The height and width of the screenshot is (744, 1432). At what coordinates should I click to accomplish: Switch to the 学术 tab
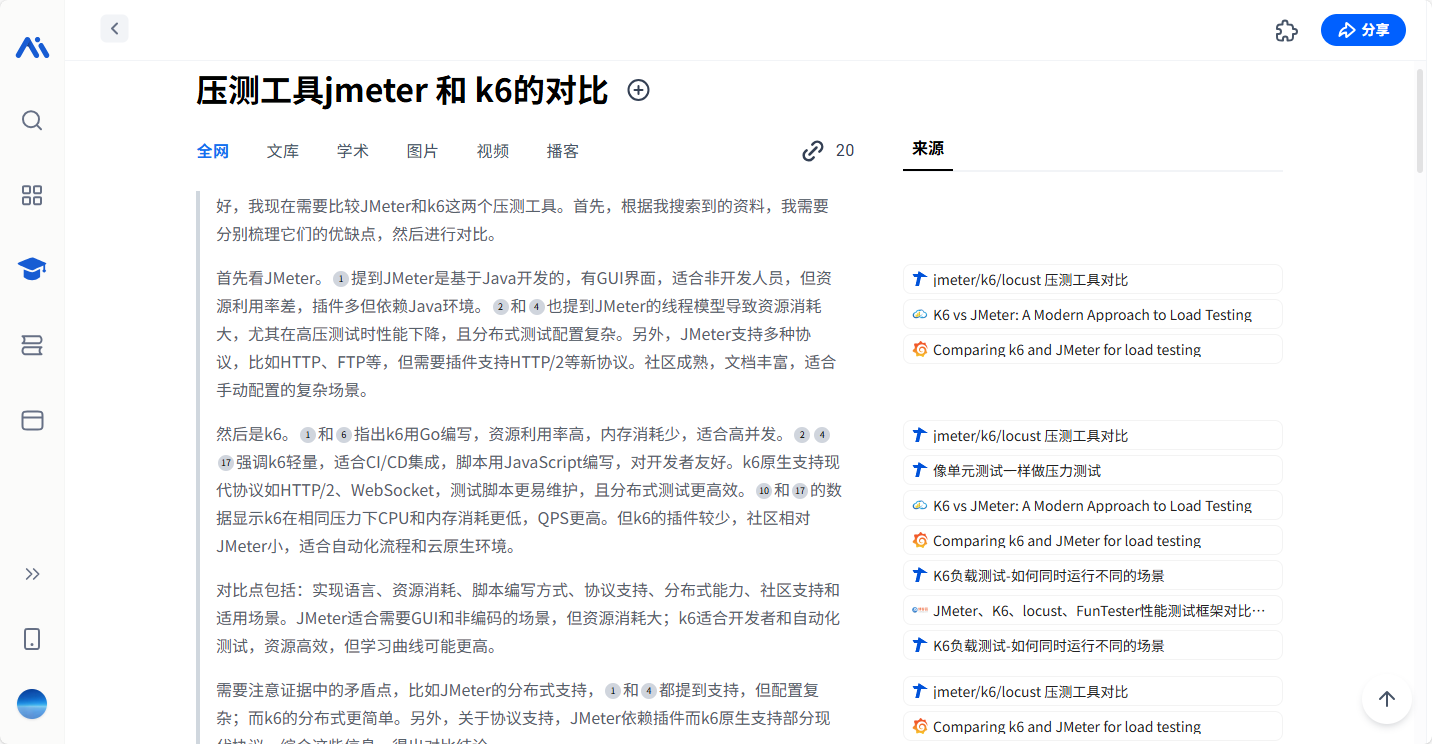[353, 151]
